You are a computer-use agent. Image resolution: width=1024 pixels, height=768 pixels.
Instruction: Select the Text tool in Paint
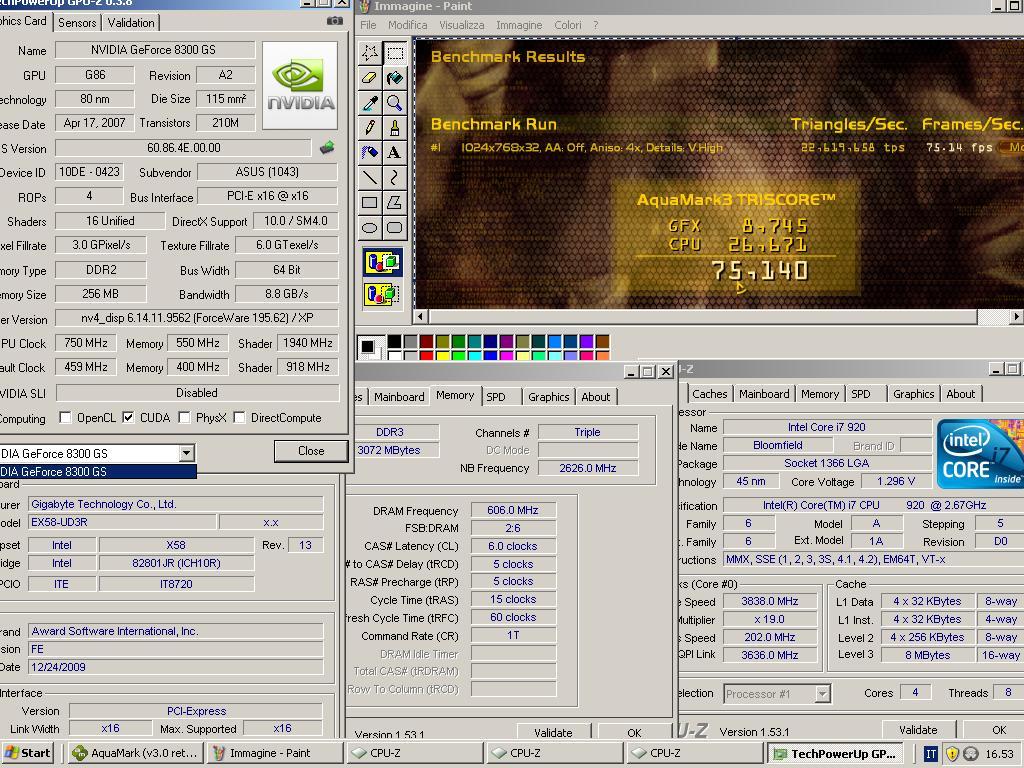(x=394, y=152)
